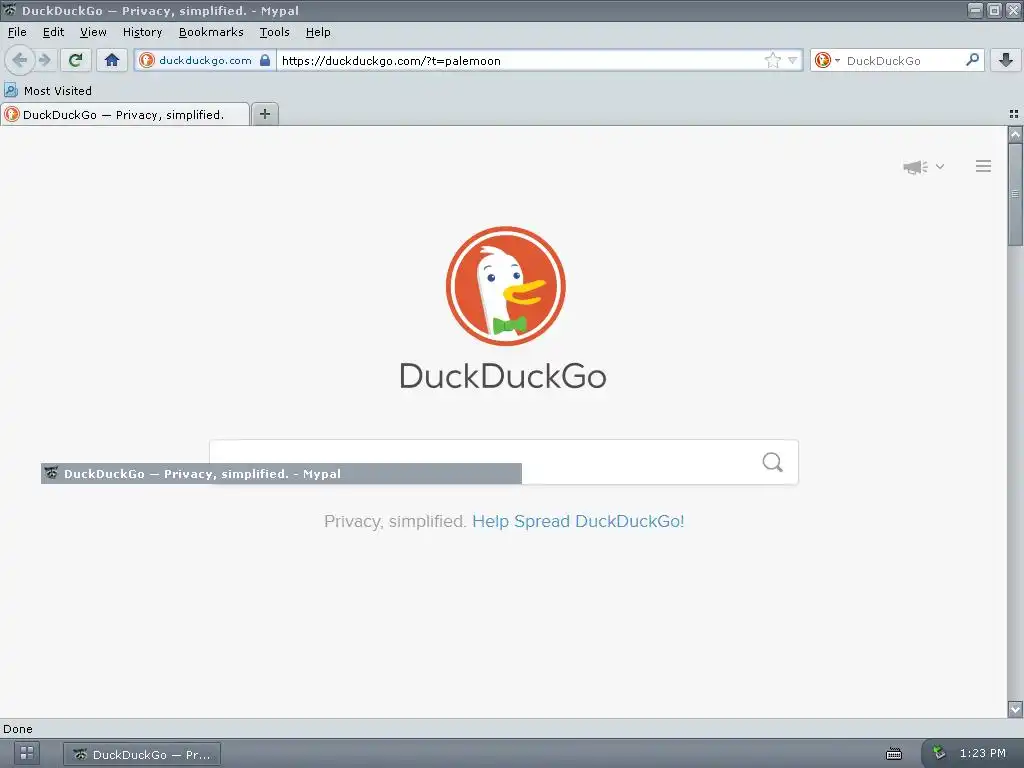The width and height of the screenshot is (1024, 768).
Task: Click the Done status bar text
Action: click(18, 729)
